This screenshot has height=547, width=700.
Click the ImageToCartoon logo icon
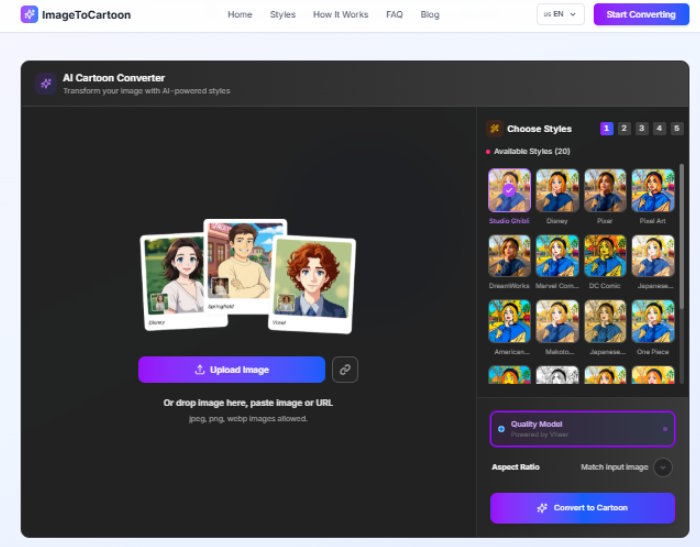tap(29, 15)
